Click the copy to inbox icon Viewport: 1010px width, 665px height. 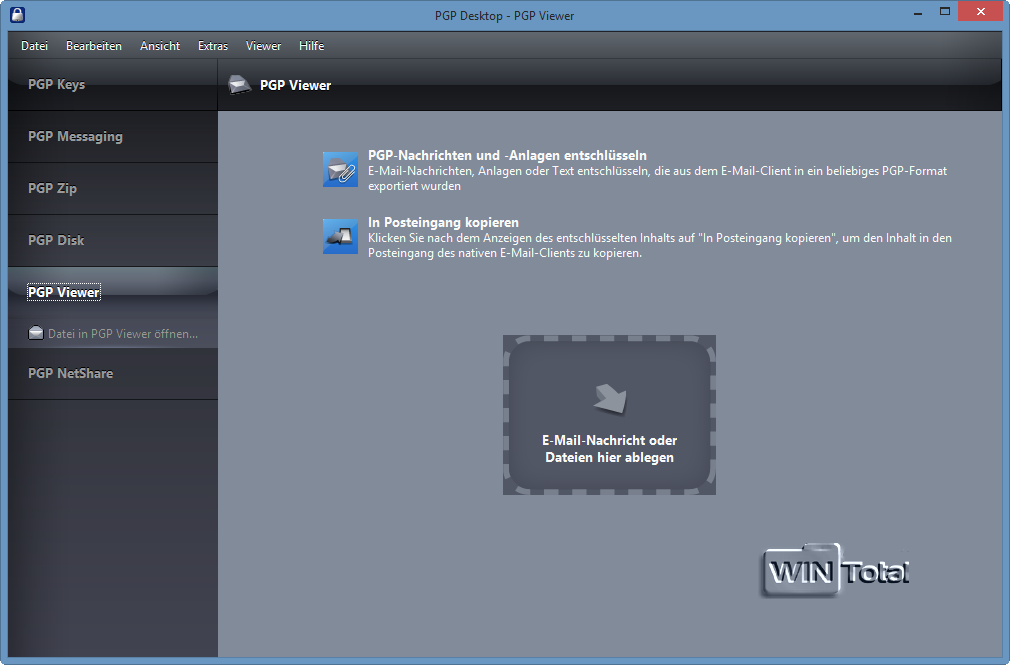pos(340,236)
